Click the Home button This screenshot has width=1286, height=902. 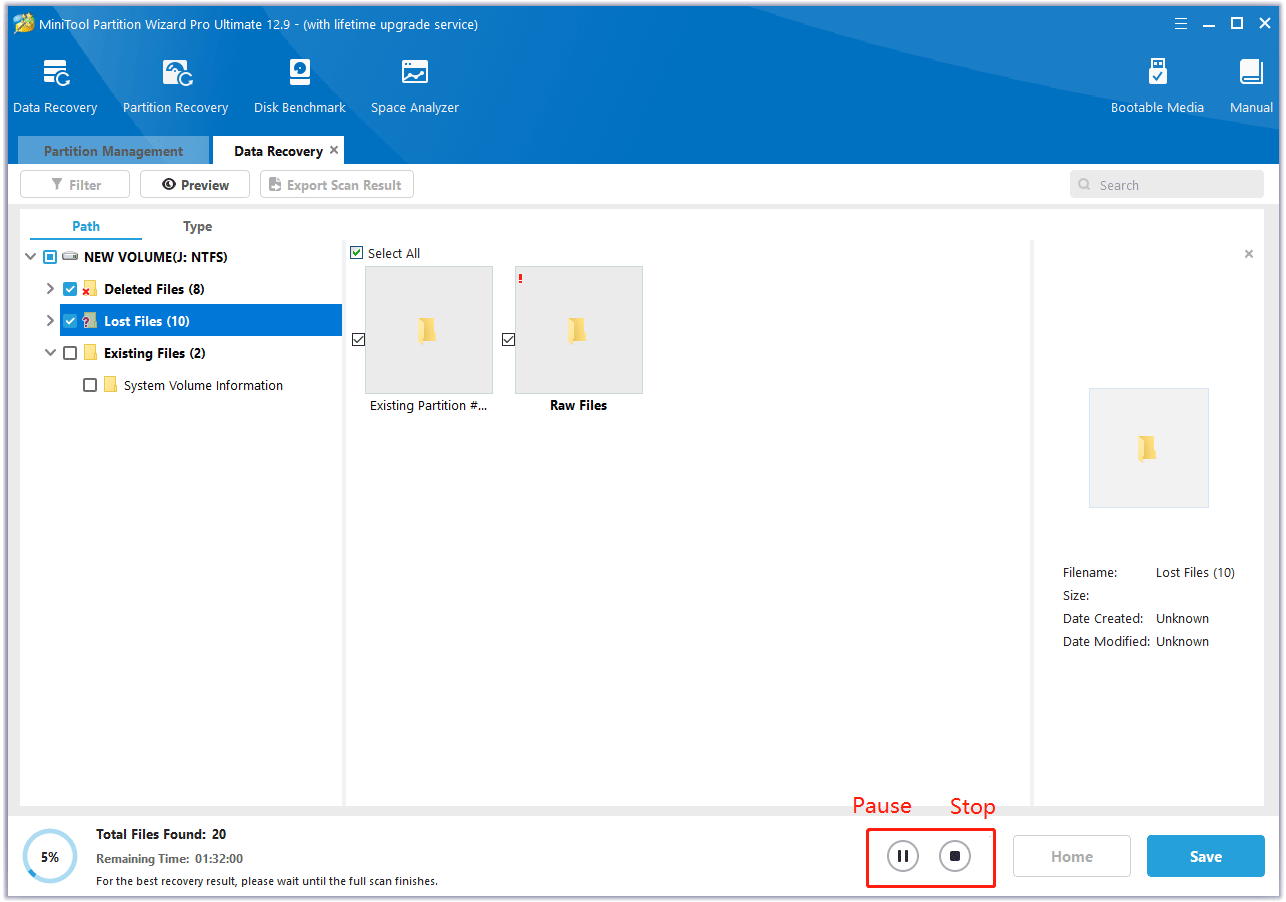click(x=1072, y=856)
